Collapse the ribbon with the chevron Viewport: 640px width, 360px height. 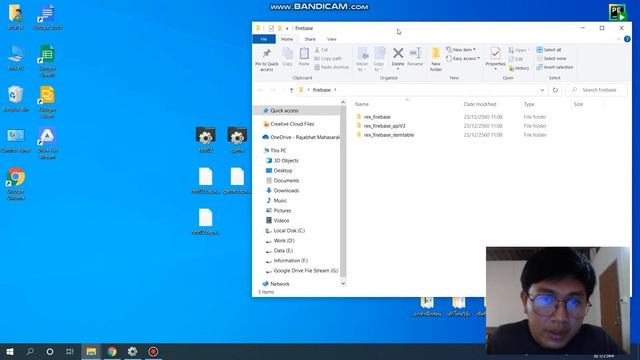pos(618,39)
